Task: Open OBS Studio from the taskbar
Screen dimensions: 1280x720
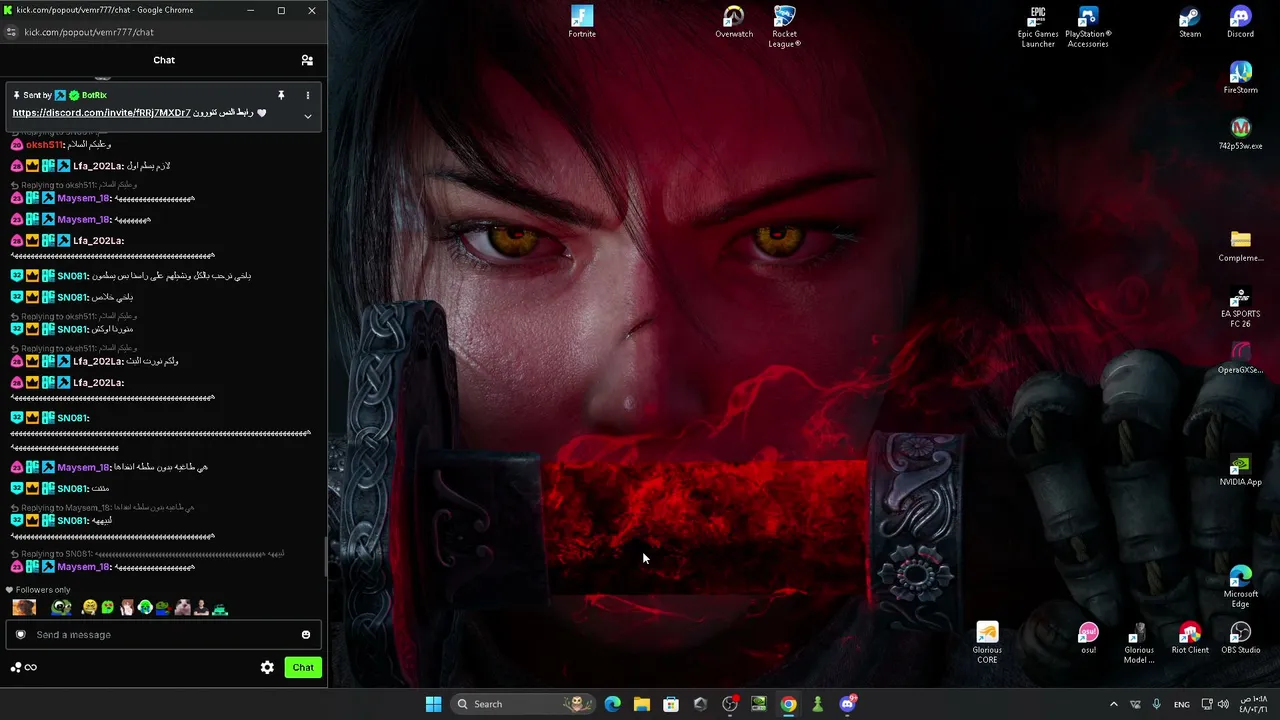Action: pos(729,704)
